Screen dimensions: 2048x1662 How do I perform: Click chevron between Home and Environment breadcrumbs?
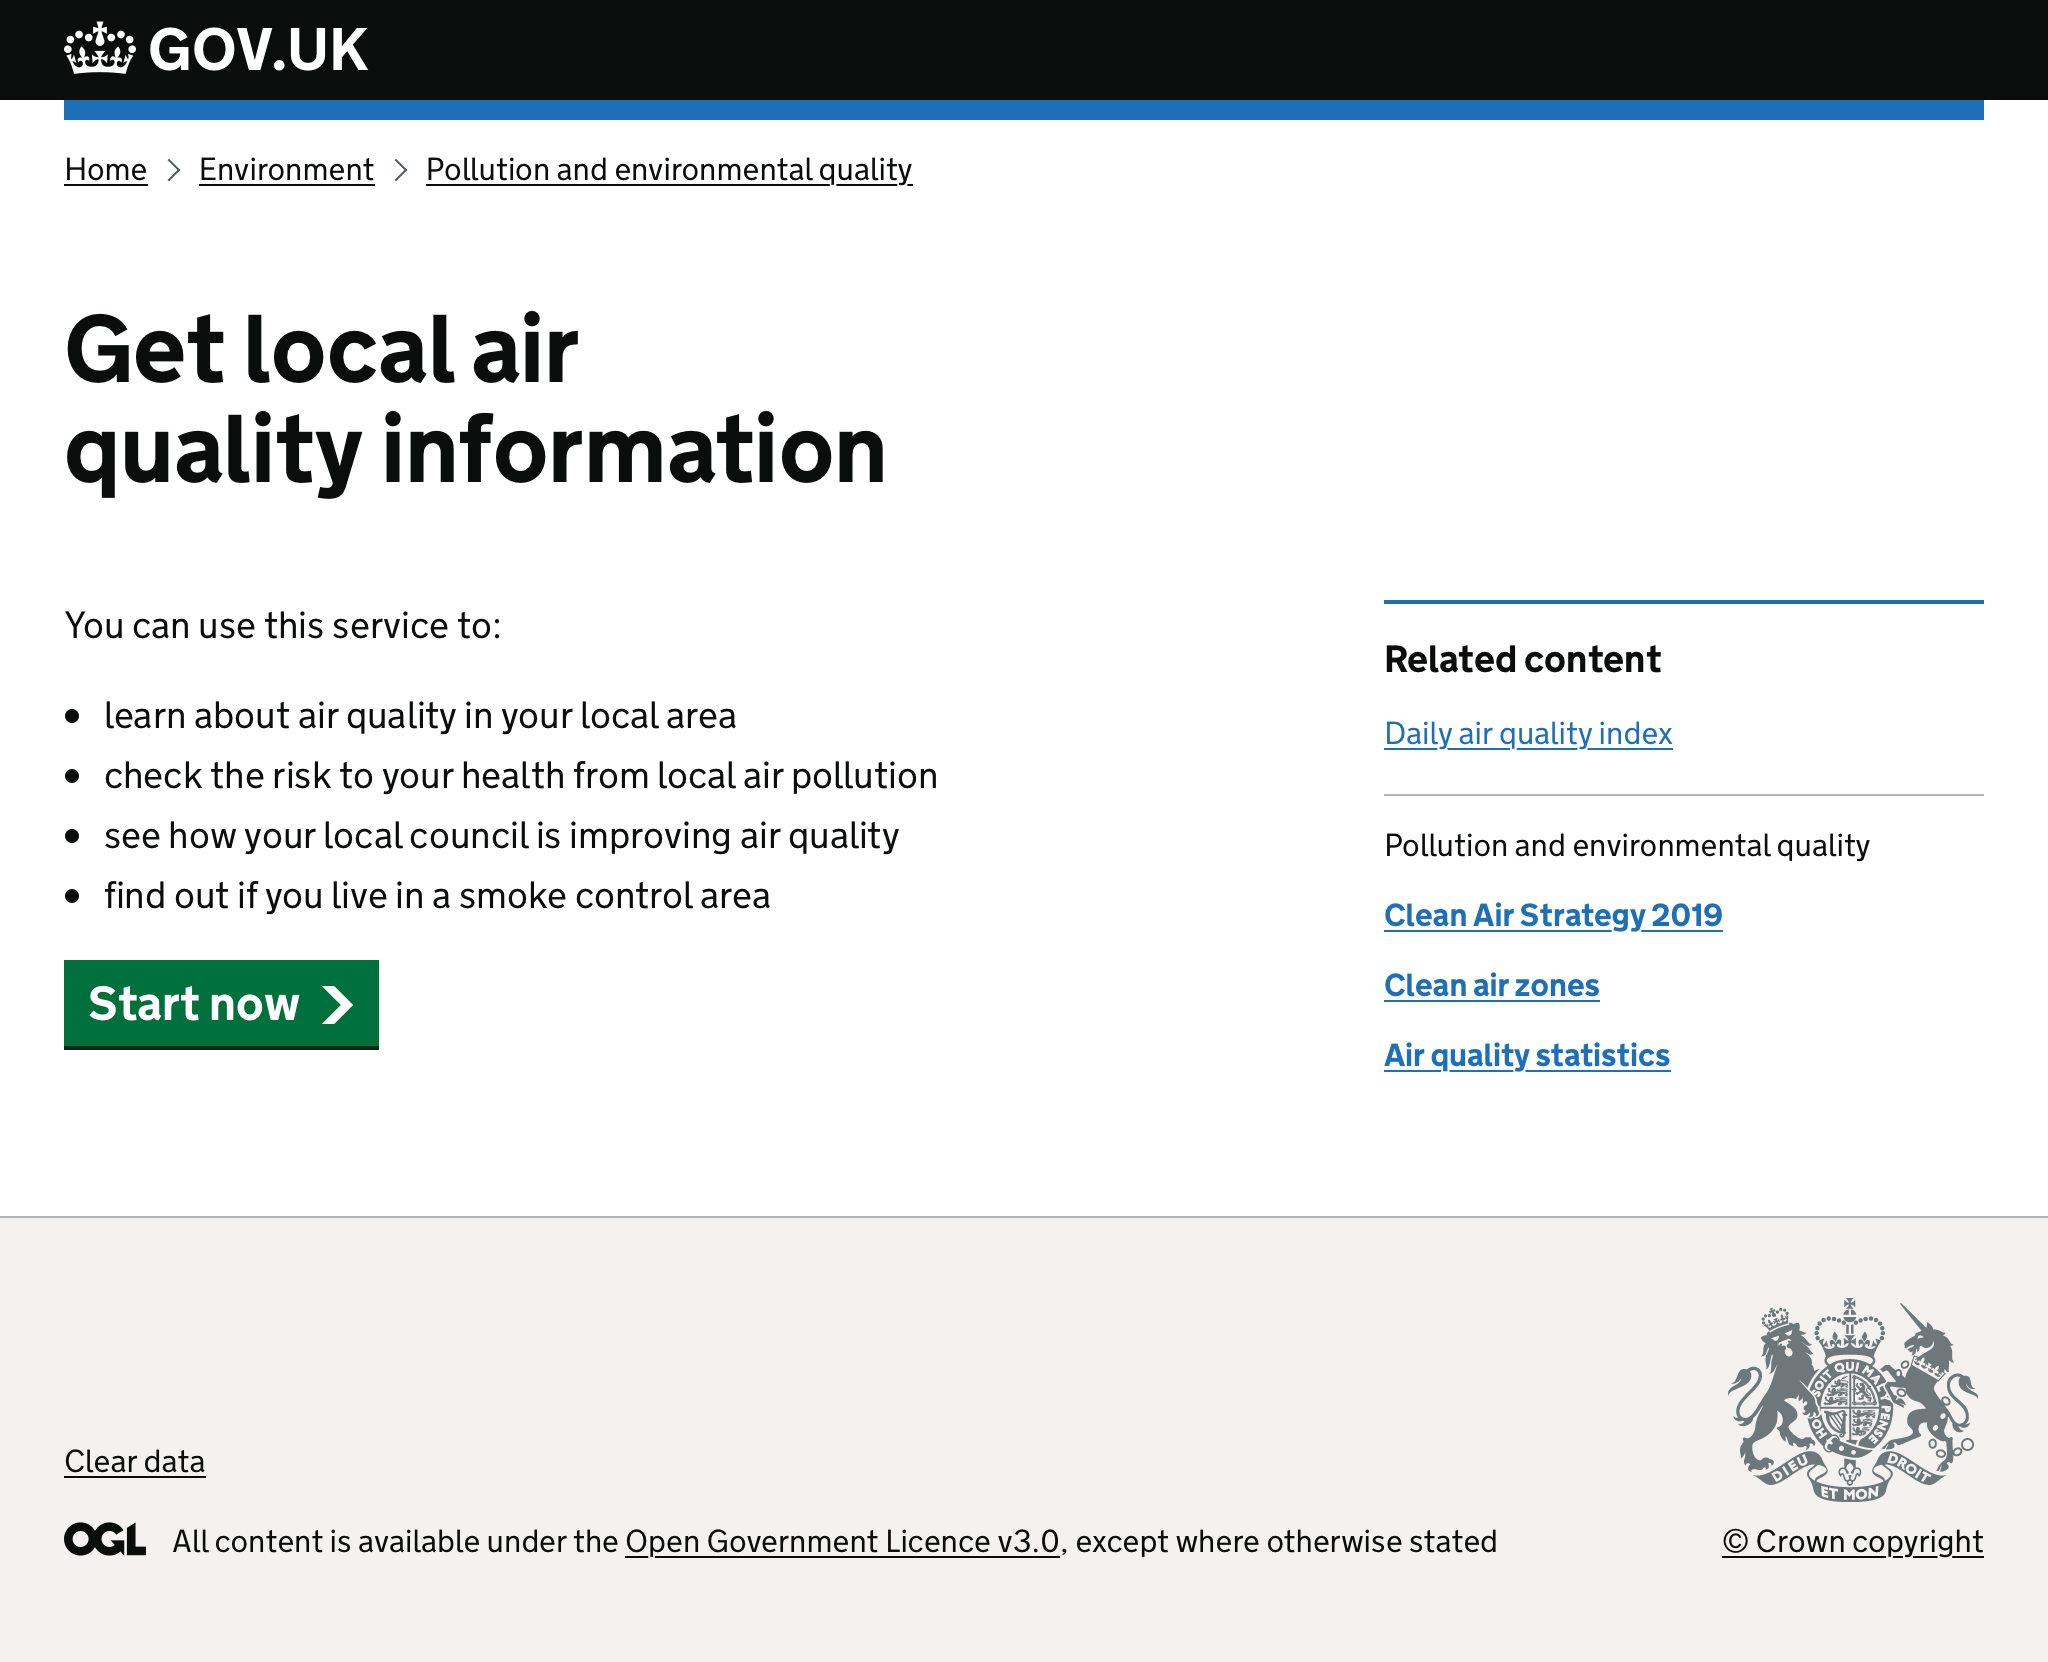coord(173,170)
